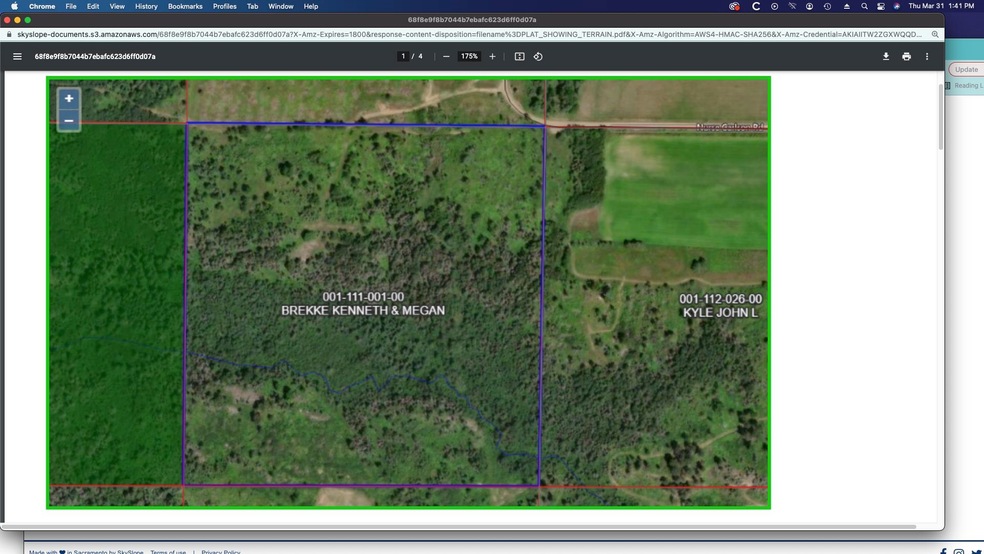Click the Update button in background window
Image resolution: width=984 pixels, height=554 pixels.
966,70
